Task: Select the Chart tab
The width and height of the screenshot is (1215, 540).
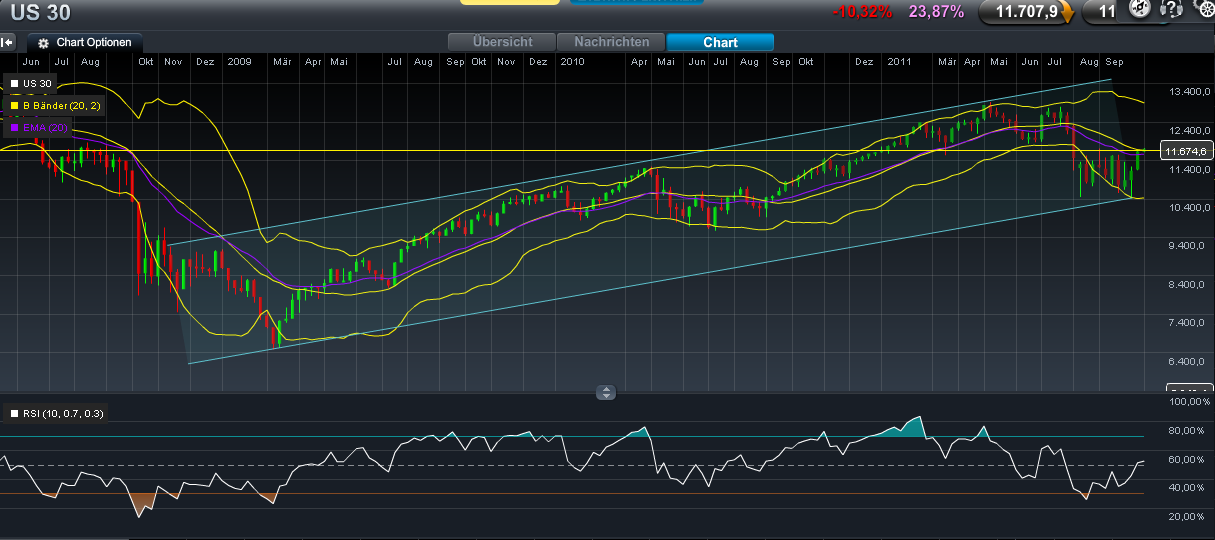Action: (720, 42)
